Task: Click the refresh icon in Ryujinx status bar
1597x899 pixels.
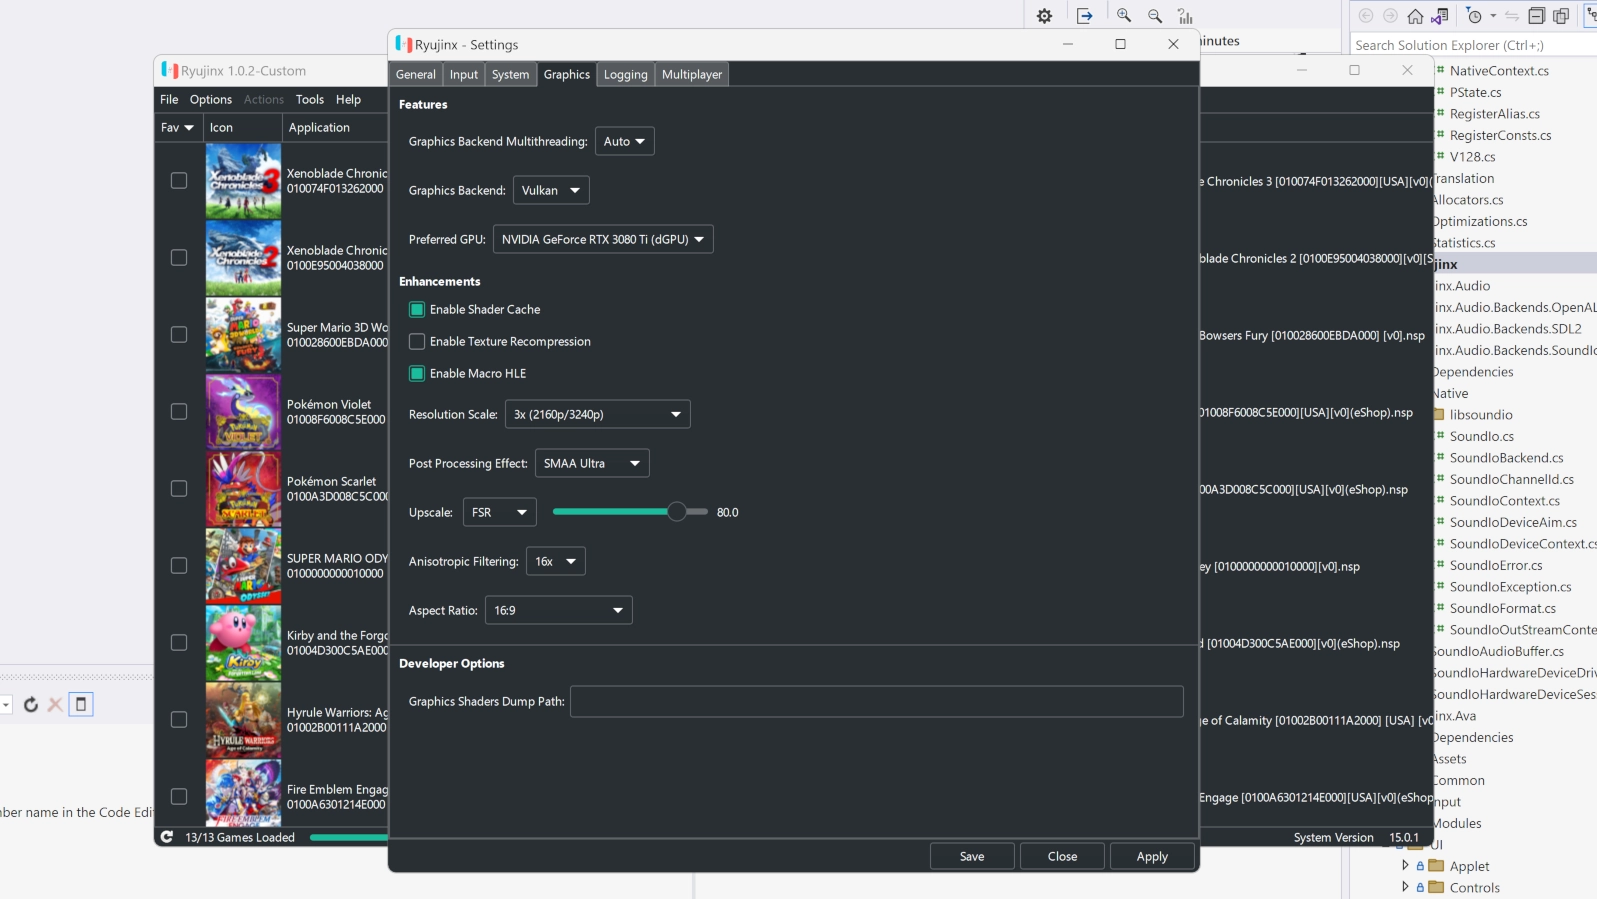Action: 167,837
